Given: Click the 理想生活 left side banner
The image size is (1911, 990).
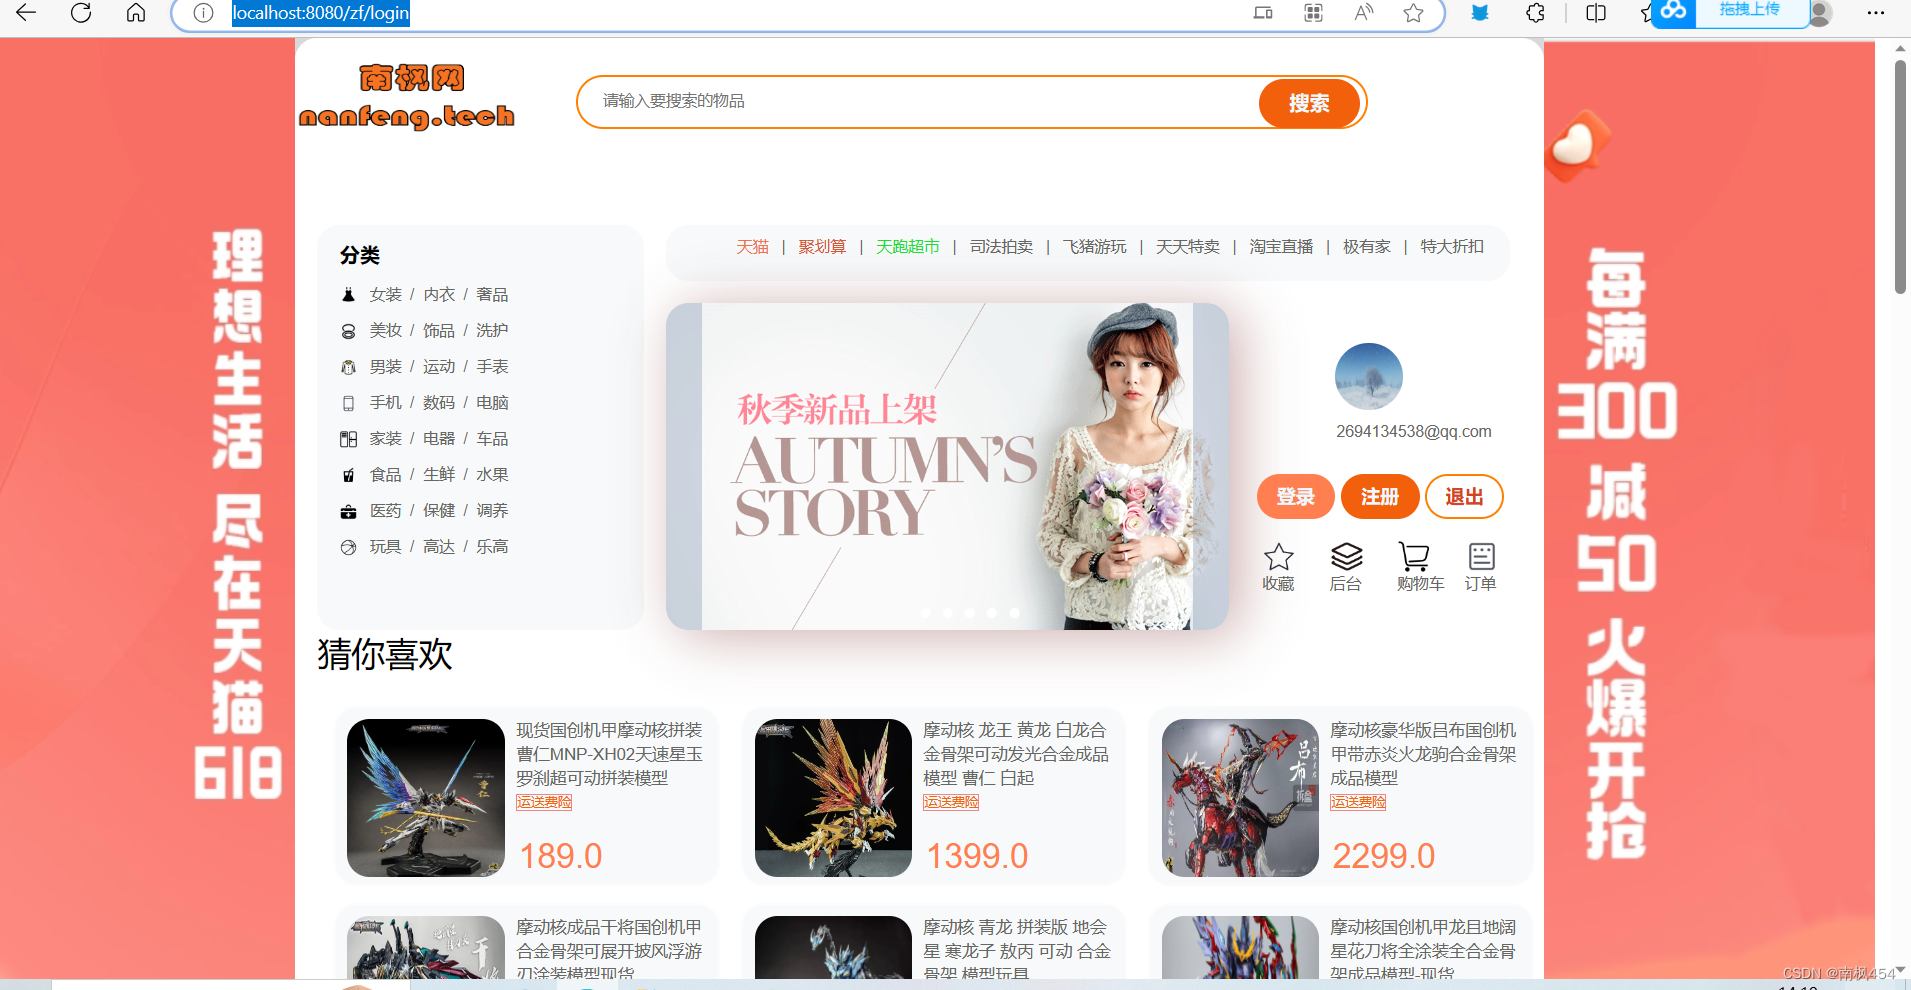Looking at the screenshot, I should click(238, 516).
